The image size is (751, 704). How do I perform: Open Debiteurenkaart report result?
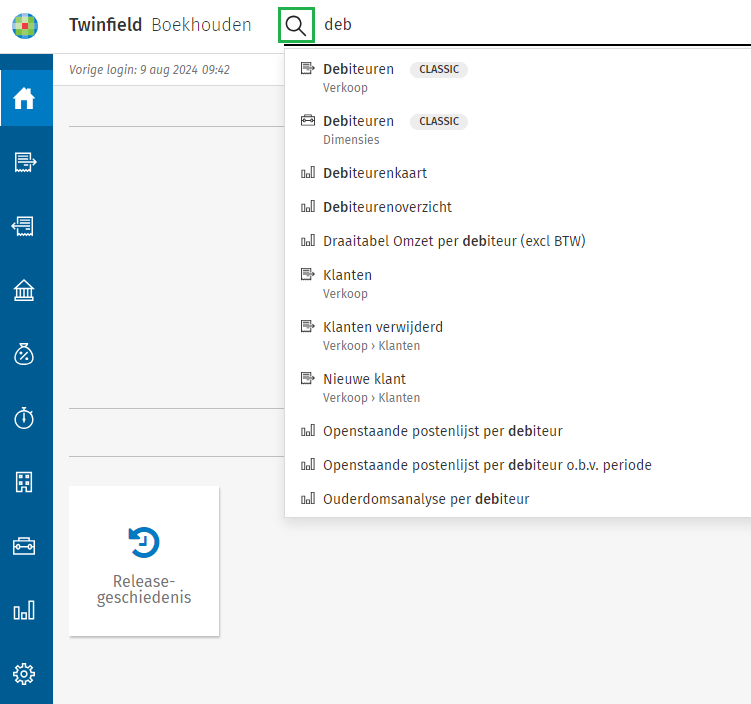tap(375, 173)
